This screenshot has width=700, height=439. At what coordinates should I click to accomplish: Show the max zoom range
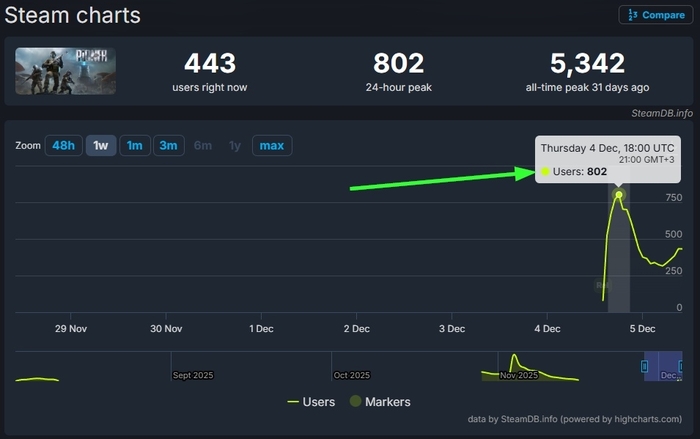point(271,146)
